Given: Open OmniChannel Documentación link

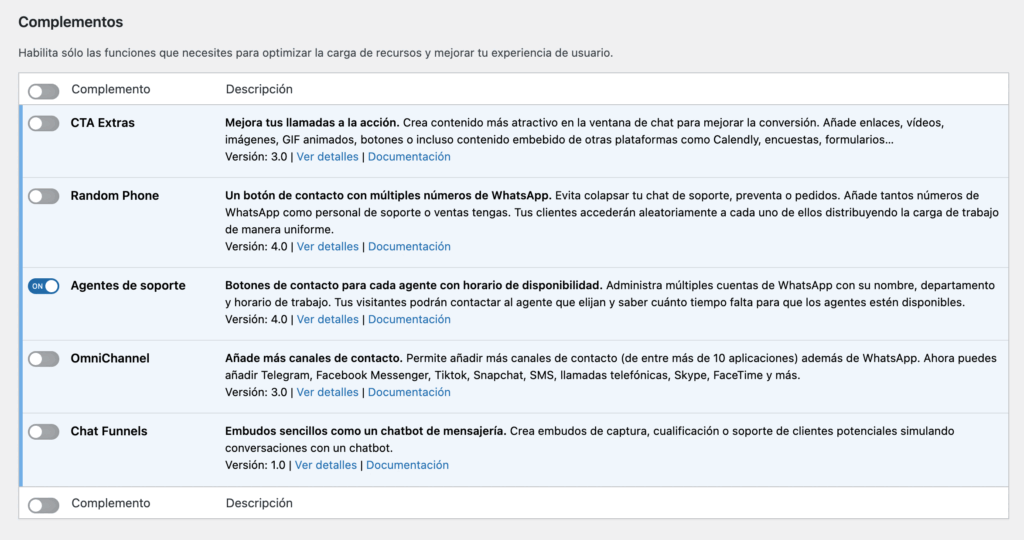Looking at the screenshot, I should [409, 393].
